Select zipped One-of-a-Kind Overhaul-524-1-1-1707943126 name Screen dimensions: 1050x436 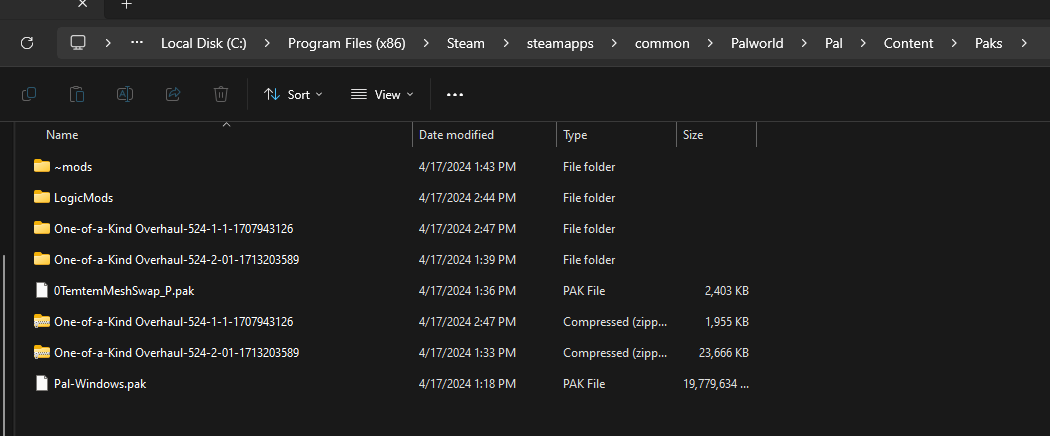(173, 321)
